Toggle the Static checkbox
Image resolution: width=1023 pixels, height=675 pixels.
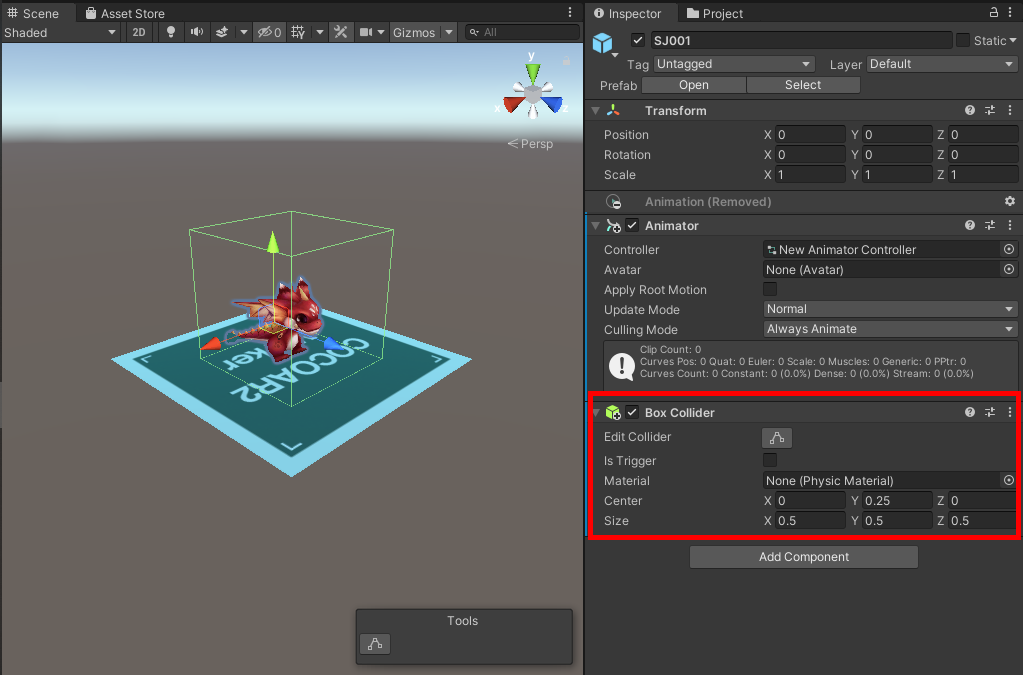click(x=963, y=40)
